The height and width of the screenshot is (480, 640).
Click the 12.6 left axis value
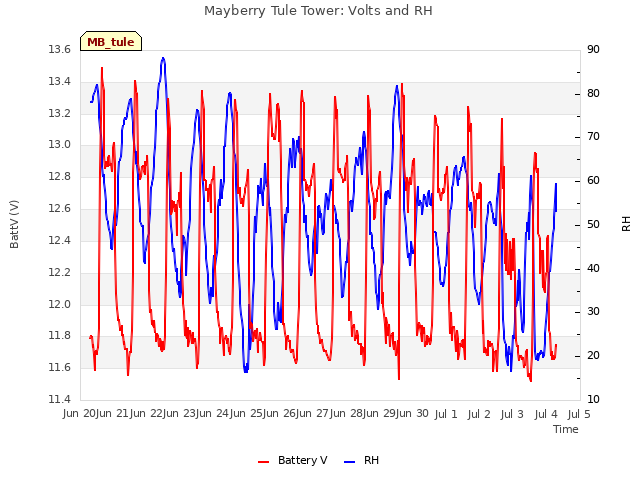click(x=60, y=209)
